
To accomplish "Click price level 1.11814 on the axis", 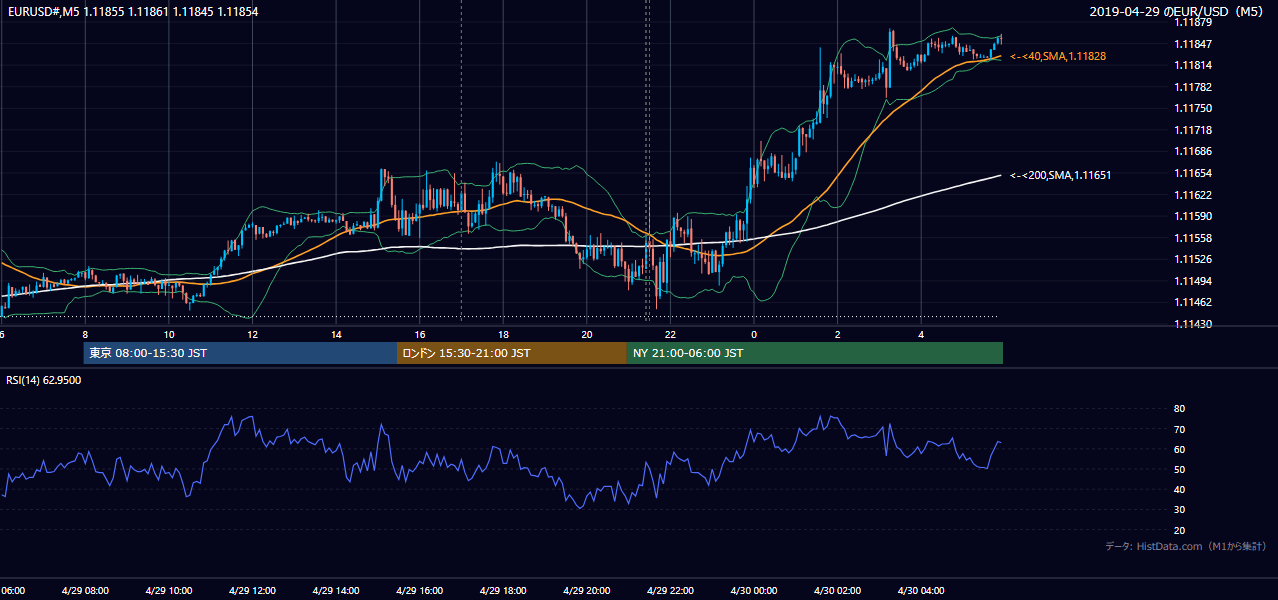I will click(1193, 65).
